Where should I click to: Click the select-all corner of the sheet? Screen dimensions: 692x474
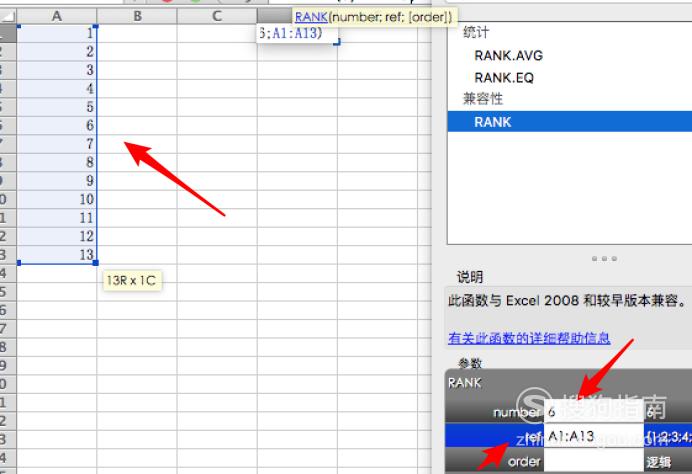coord(8,16)
